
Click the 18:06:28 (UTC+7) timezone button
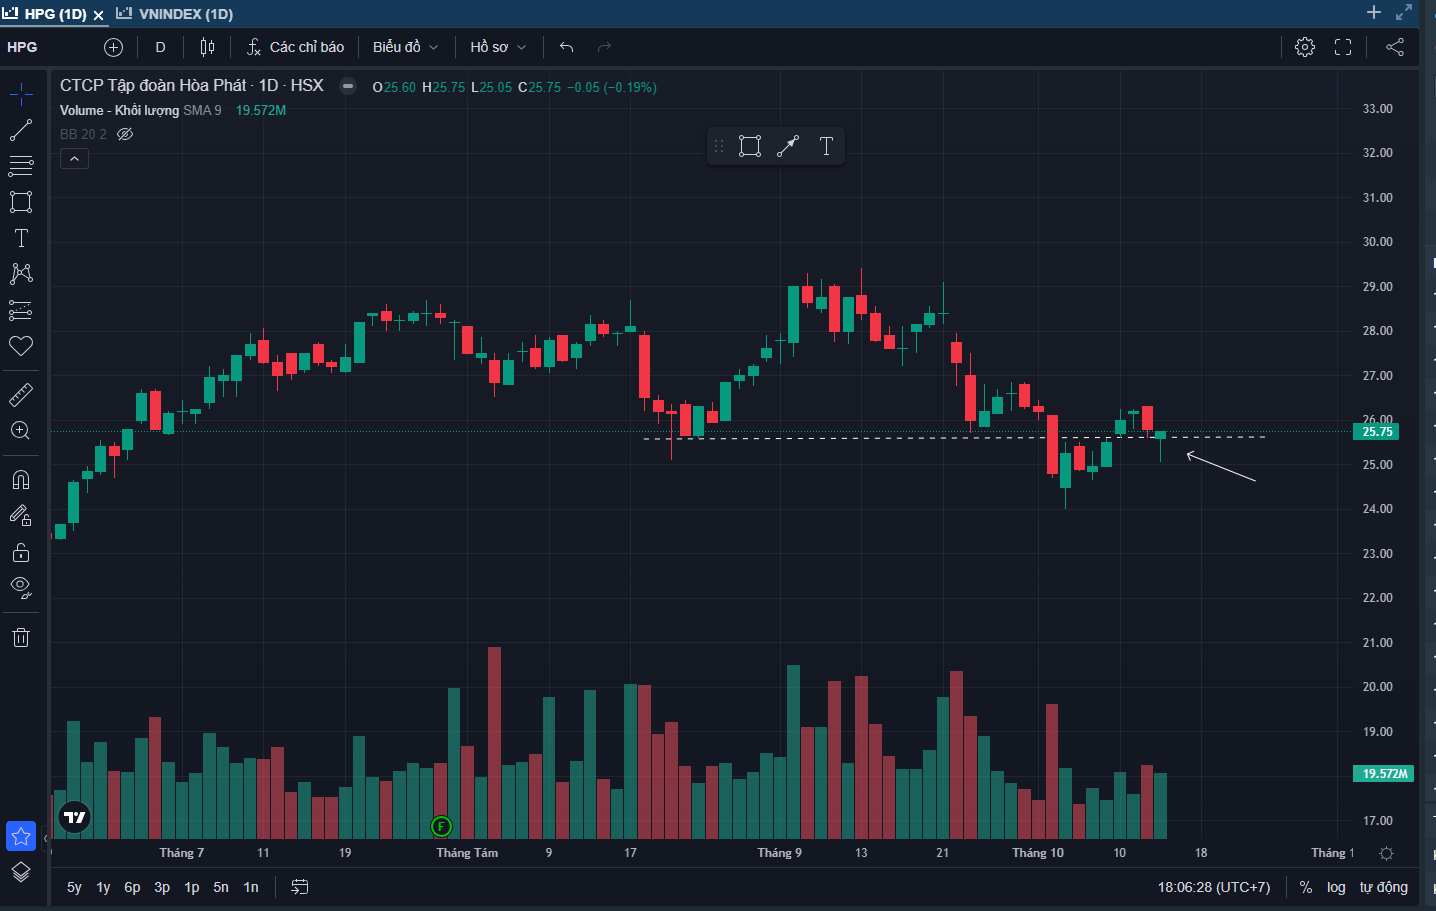coord(1214,887)
